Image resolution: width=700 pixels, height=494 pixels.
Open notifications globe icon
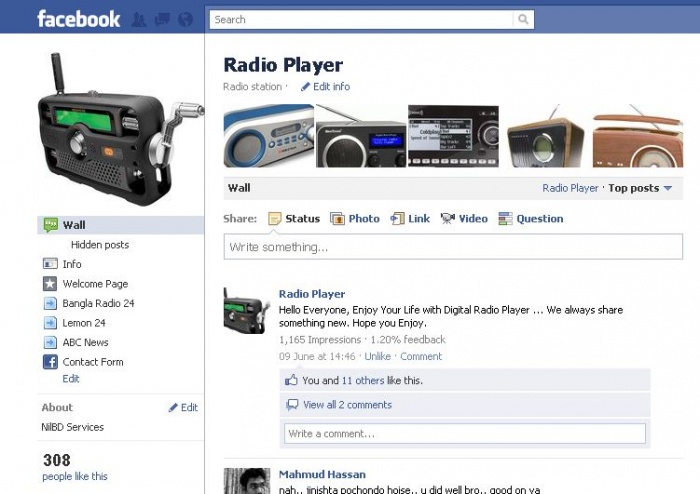(185, 20)
